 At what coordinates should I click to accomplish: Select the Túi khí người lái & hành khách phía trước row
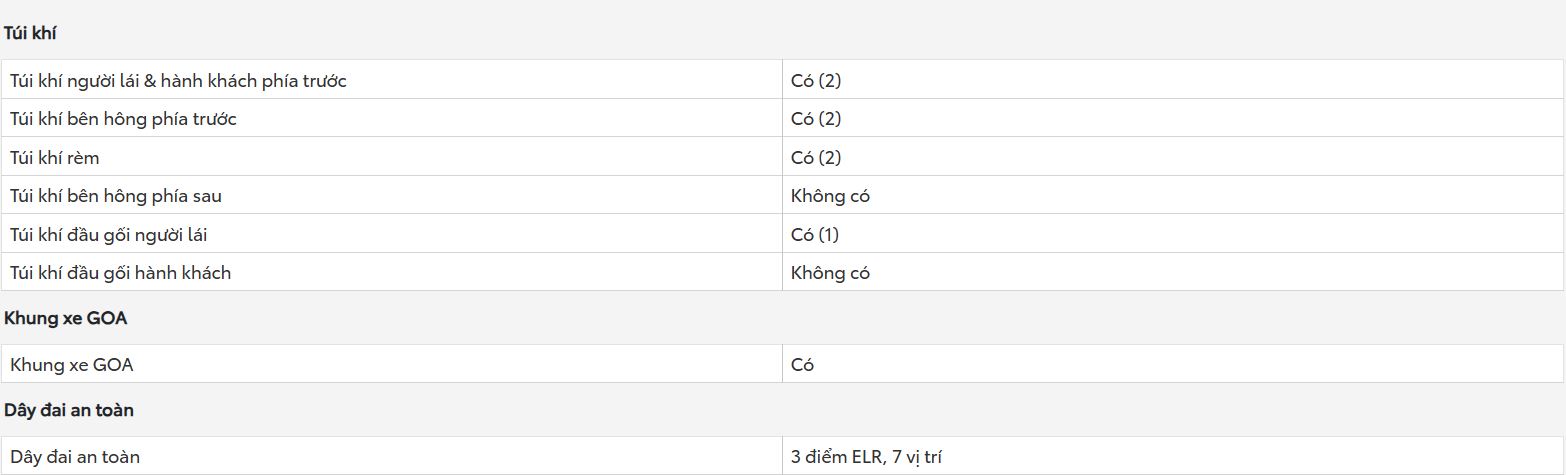tap(782, 80)
